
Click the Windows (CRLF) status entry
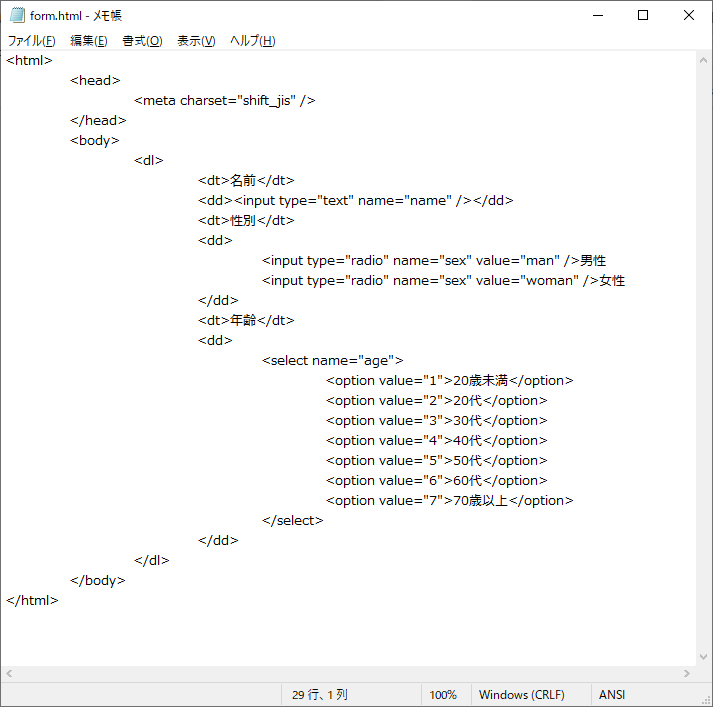pos(522,695)
